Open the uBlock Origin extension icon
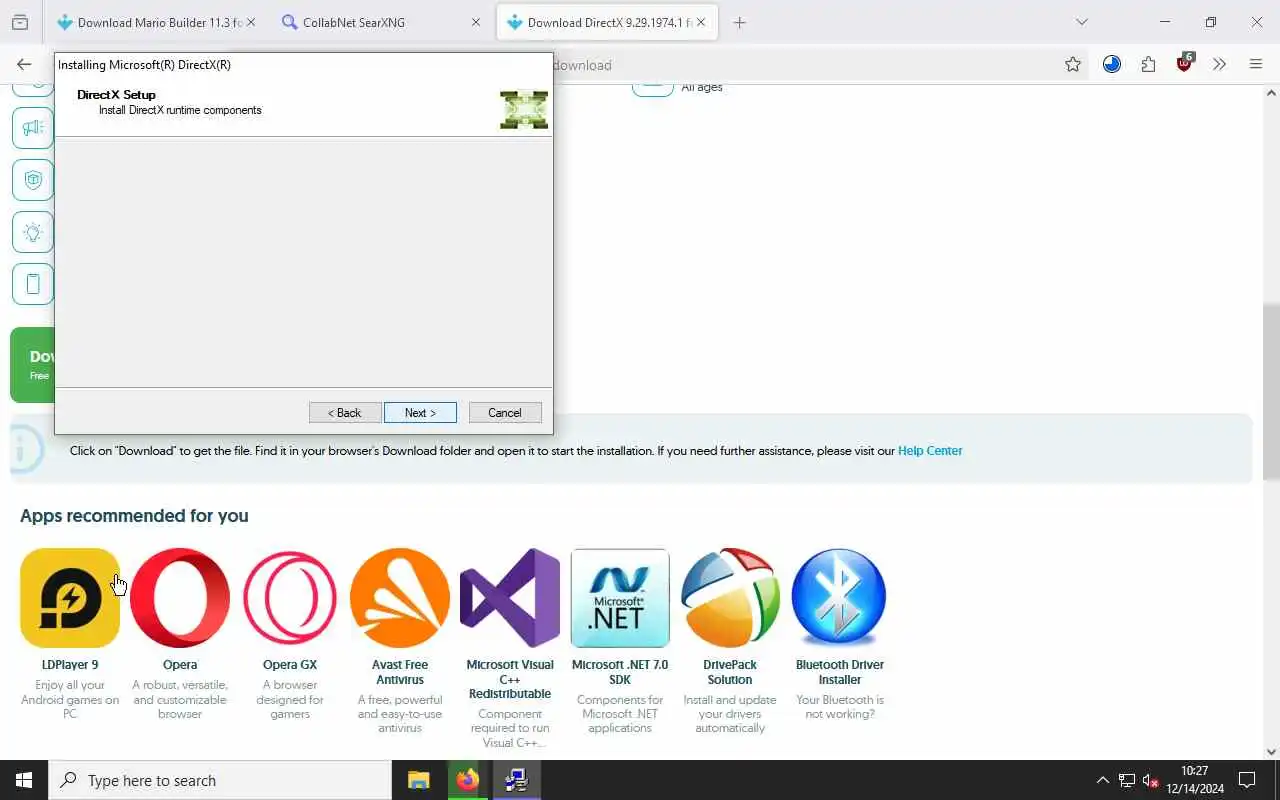This screenshot has width=1280, height=800. [1185, 64]
